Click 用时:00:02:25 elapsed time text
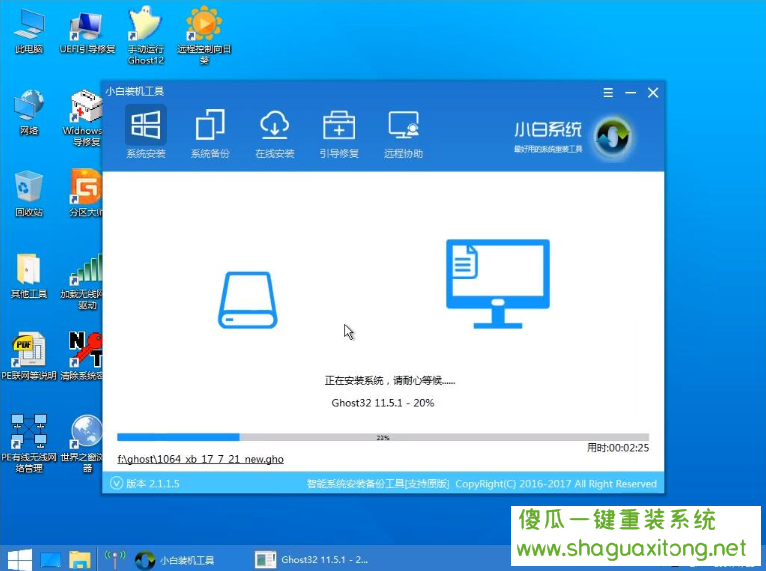This screenshot has width=766, height=571. click(618, 448)
